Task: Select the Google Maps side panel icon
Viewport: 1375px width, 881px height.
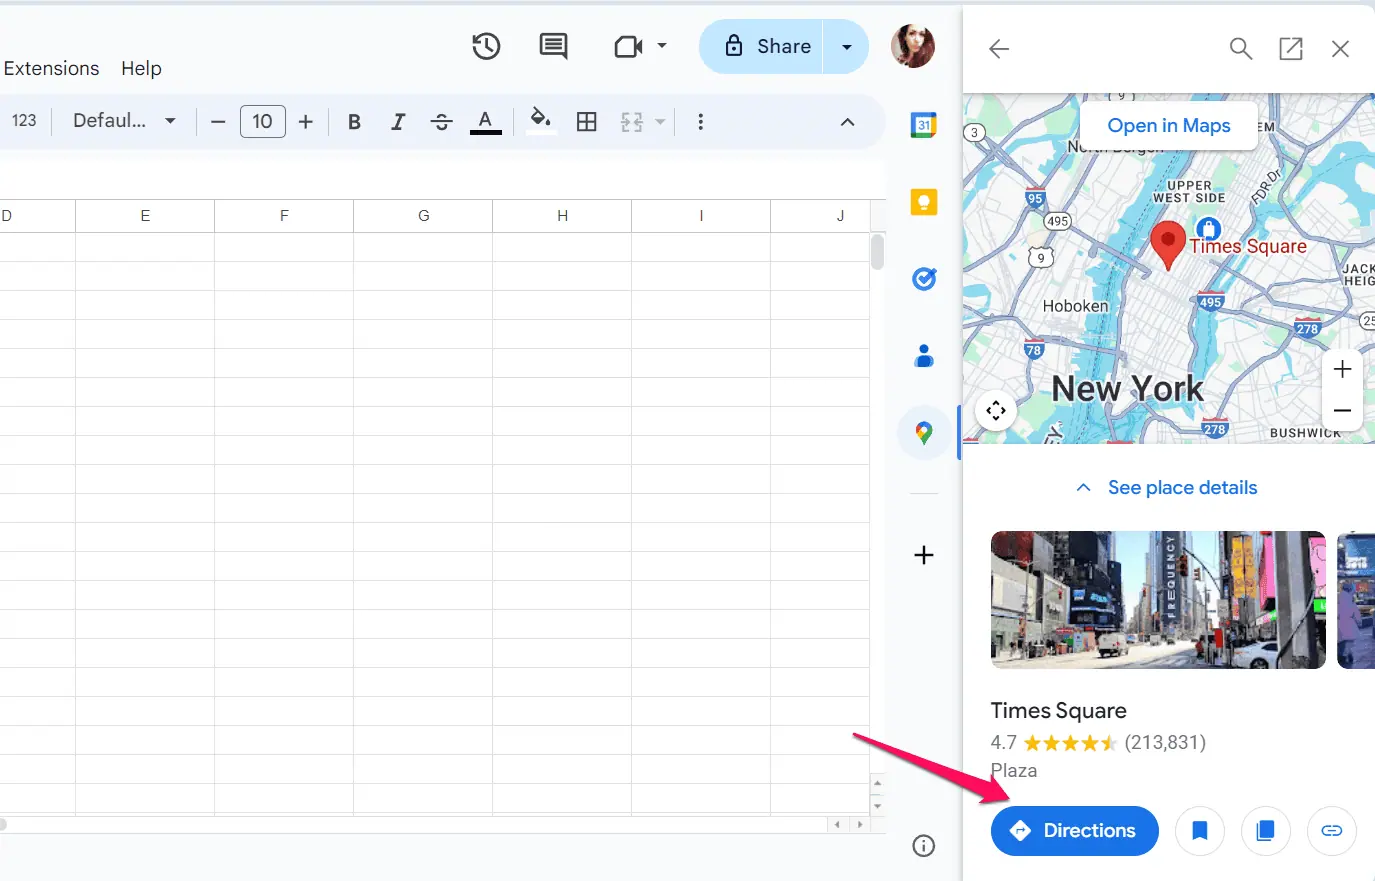Action: (924, 433)
